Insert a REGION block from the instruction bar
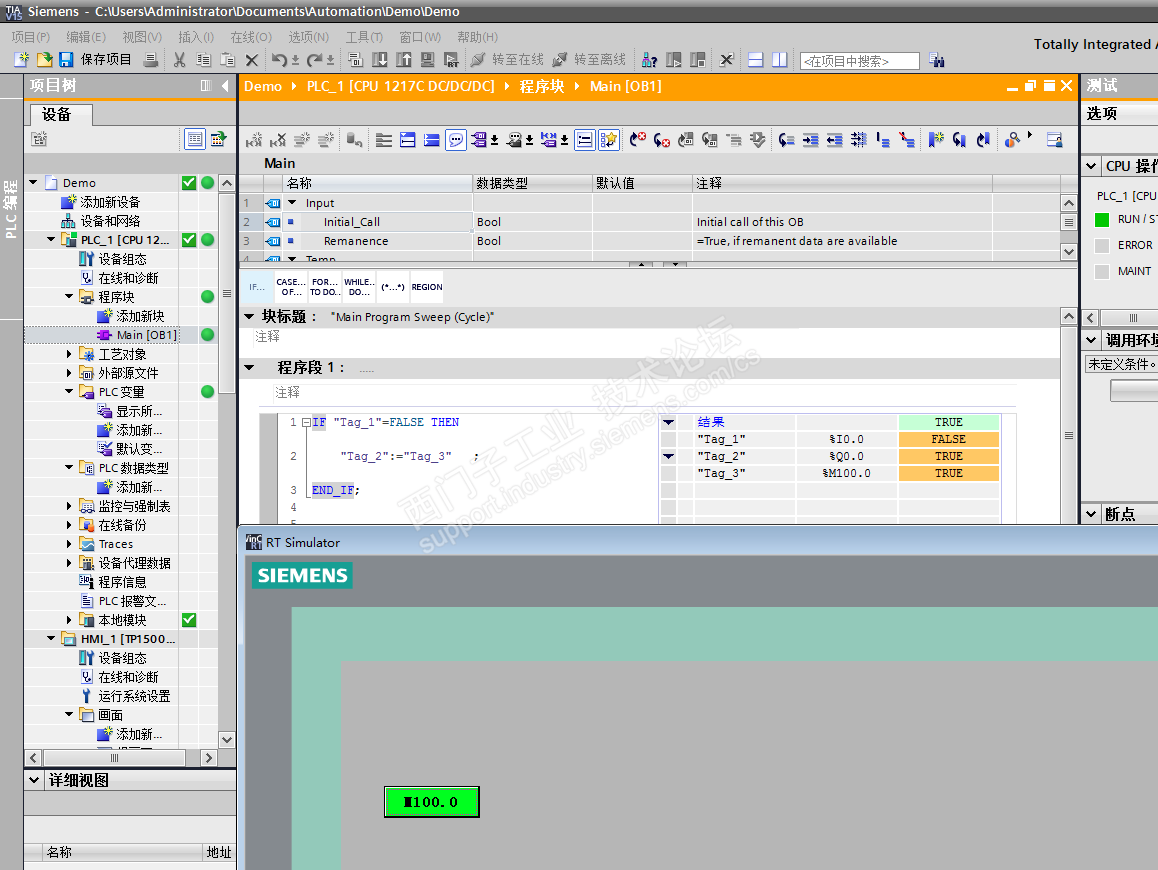Image resolution: width=1158 pixels, height=870 pixels. tap(426, 287)
